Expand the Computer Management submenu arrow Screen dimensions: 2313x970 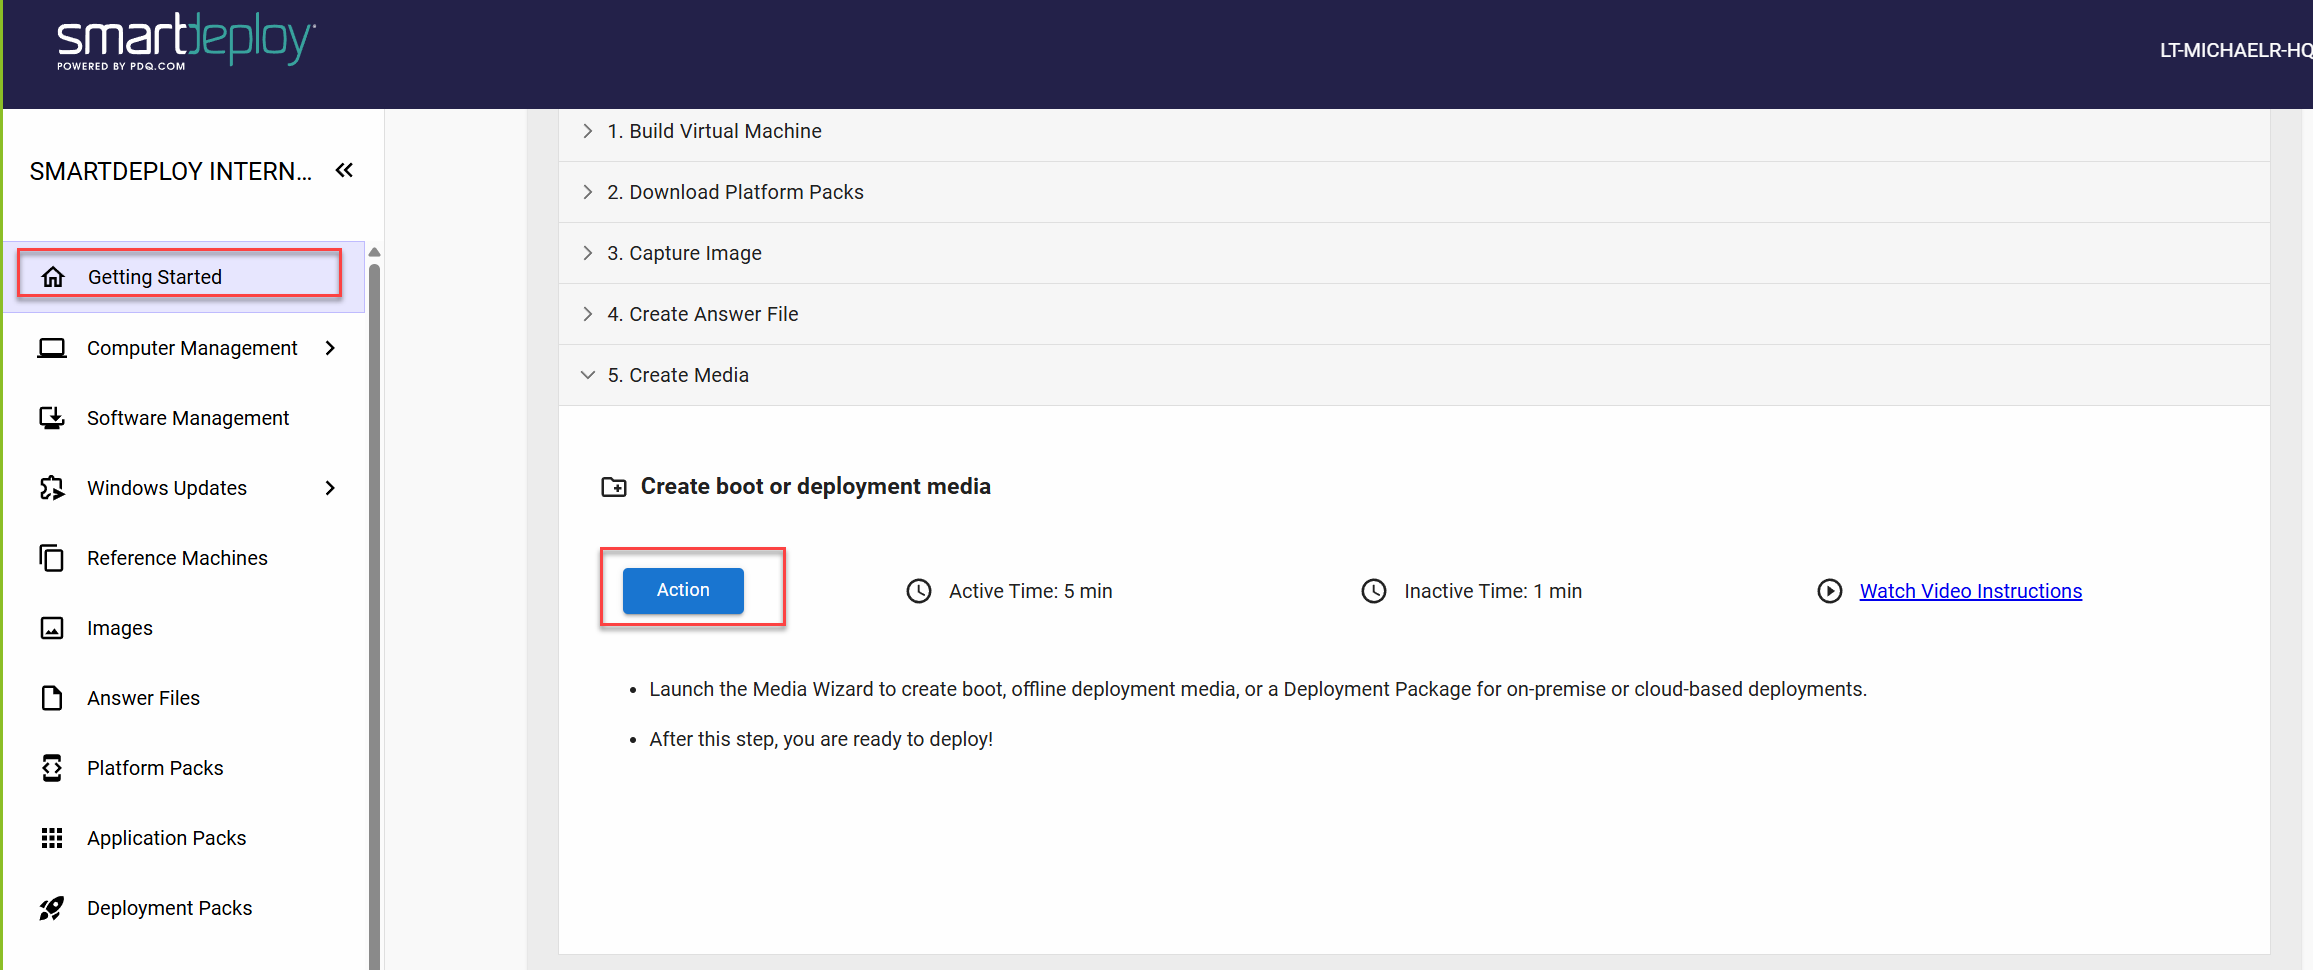pyautogui.click(x=330, y=348)
